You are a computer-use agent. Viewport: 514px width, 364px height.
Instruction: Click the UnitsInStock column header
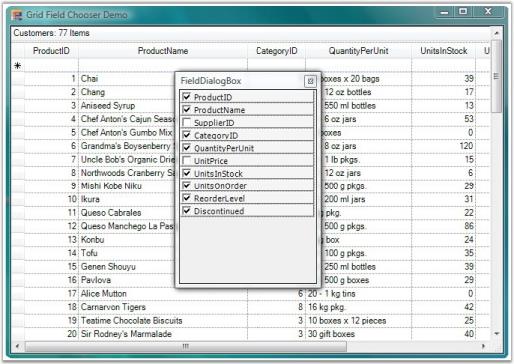[443, 51]
